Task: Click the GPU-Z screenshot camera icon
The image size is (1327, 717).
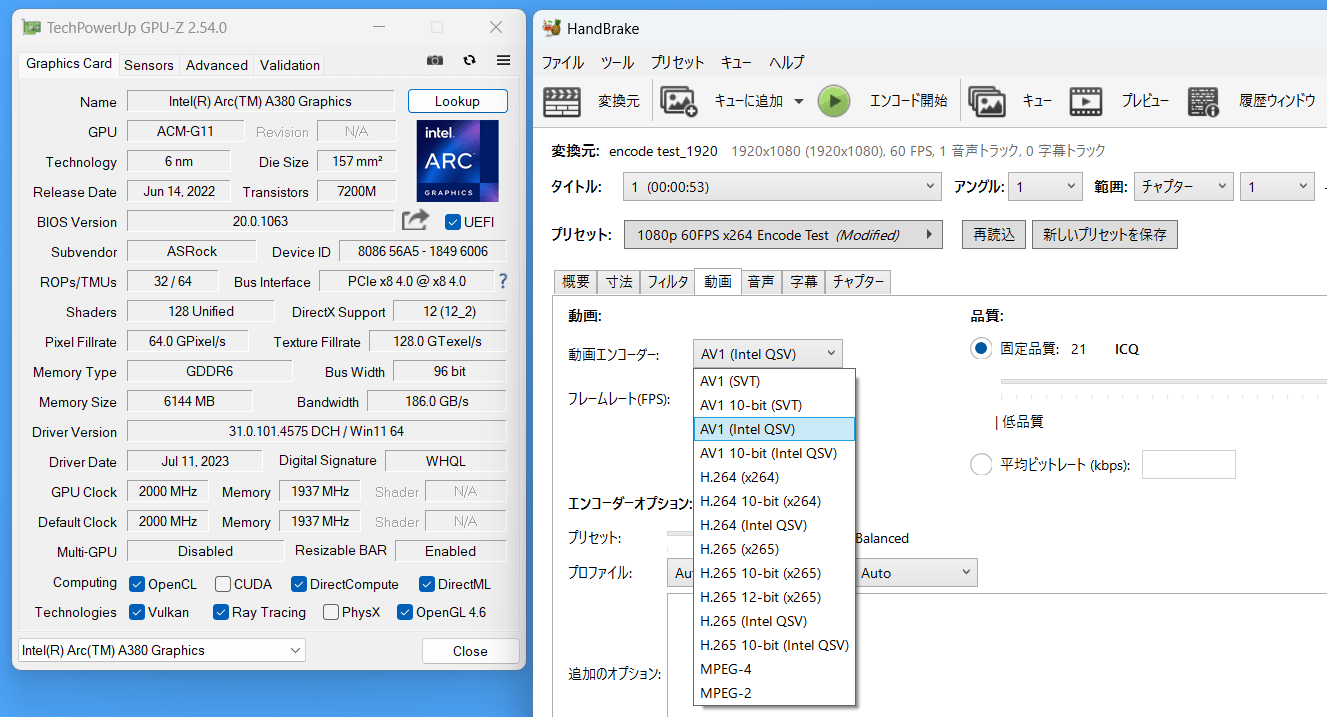Action: [435, 60]
